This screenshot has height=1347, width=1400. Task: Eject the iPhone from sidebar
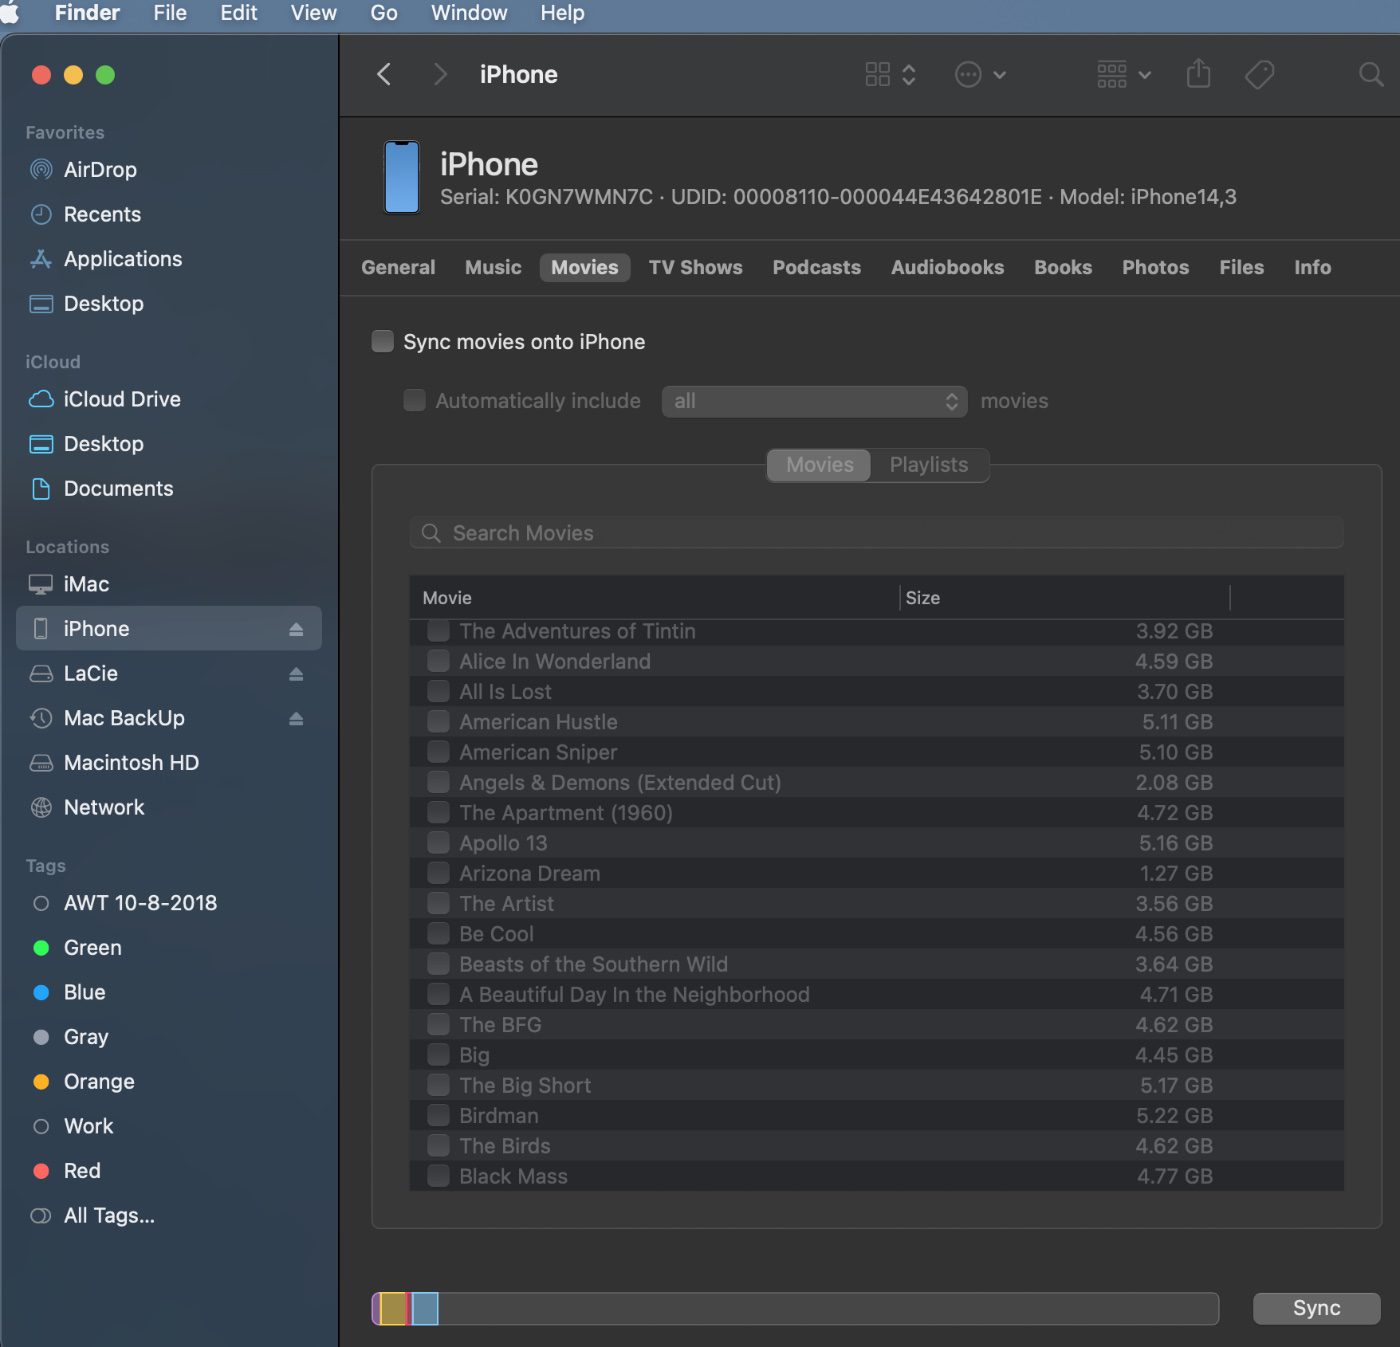pos(296,629)
